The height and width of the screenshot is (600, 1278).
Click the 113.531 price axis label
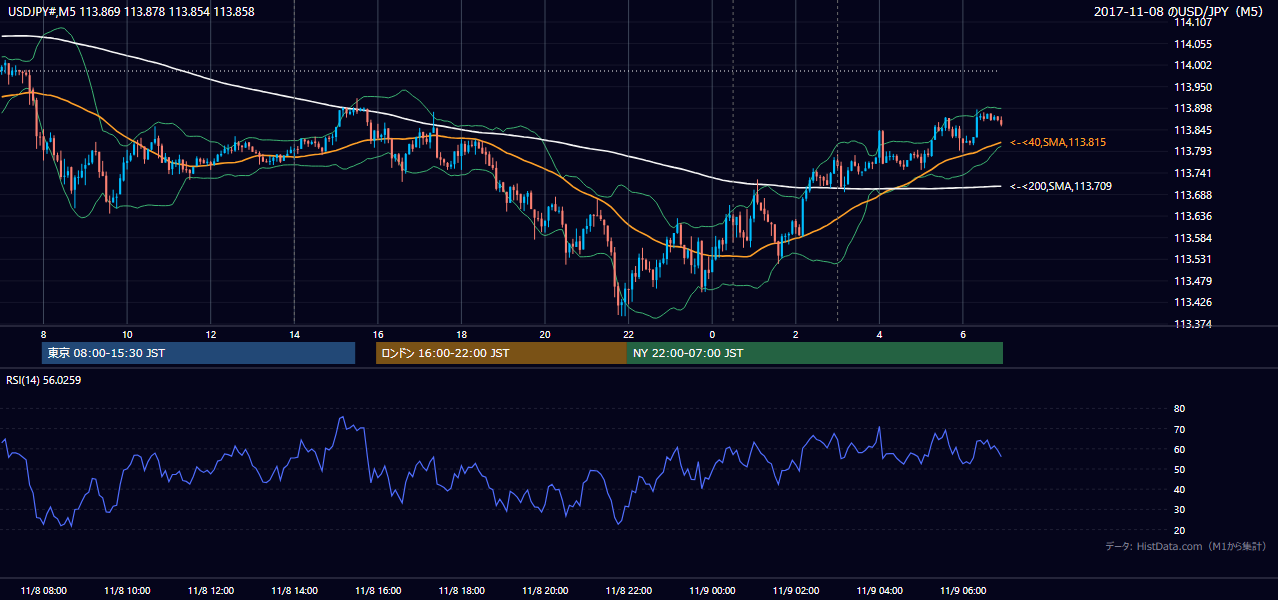(1193, 259)
